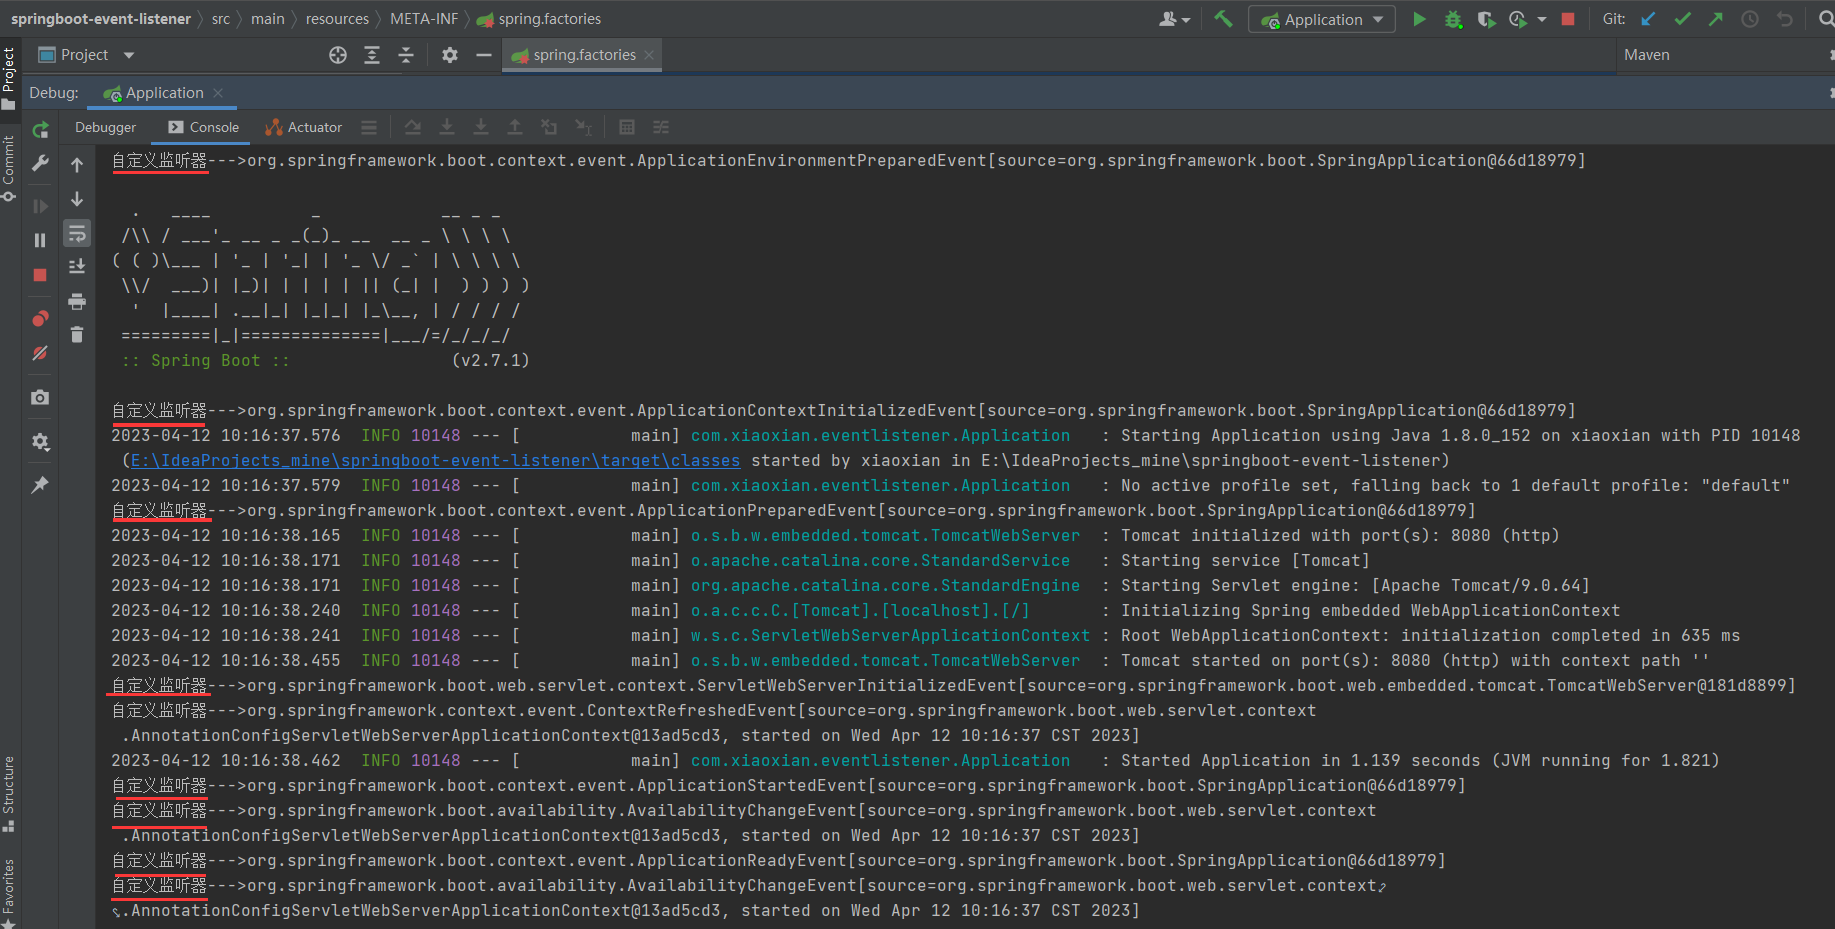
Task: Toggle soft-wrap in the console
Action: tap(77, 233)
